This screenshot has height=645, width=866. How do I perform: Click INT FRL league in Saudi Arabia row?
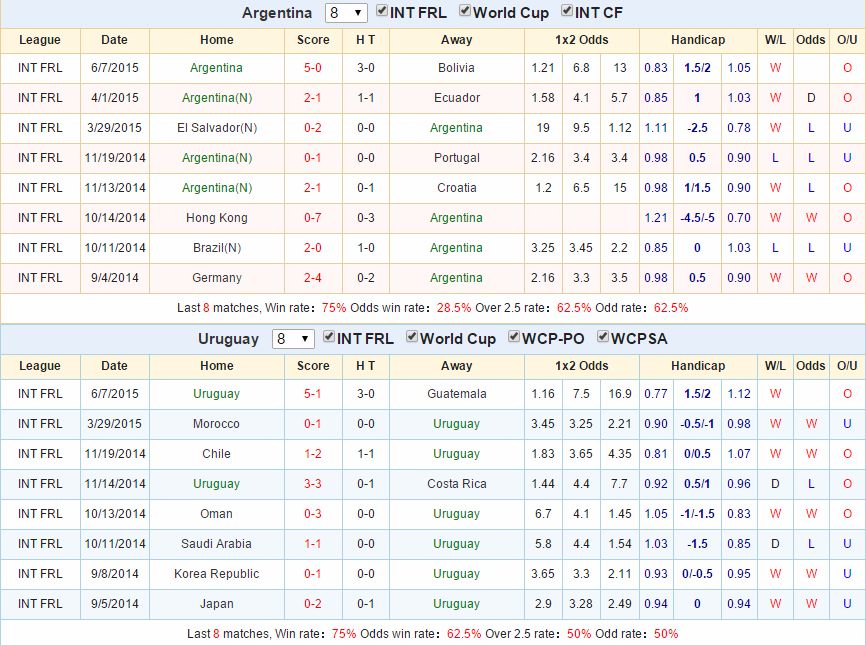(x=40, y=544)
